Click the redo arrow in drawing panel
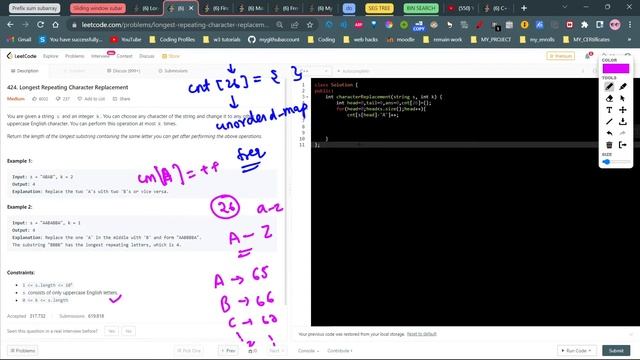 tap(623, 133)
